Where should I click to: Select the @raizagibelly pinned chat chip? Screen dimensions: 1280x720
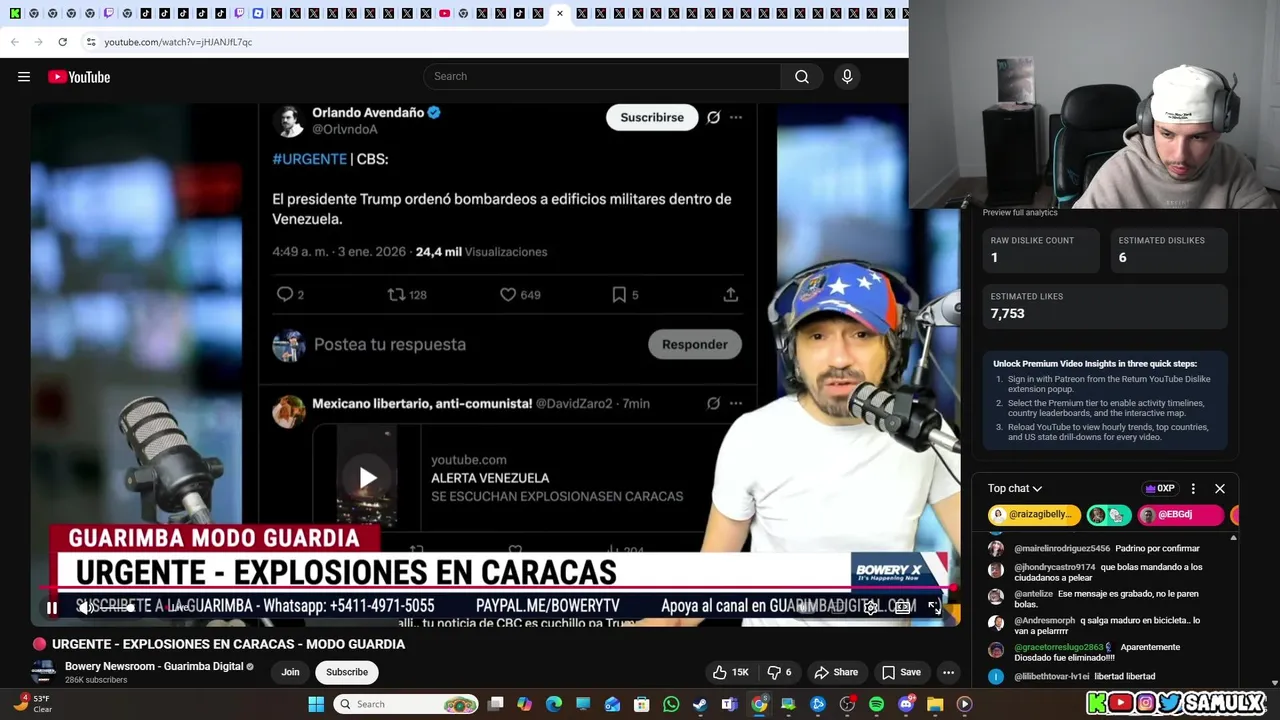[x=1034, y=515]
